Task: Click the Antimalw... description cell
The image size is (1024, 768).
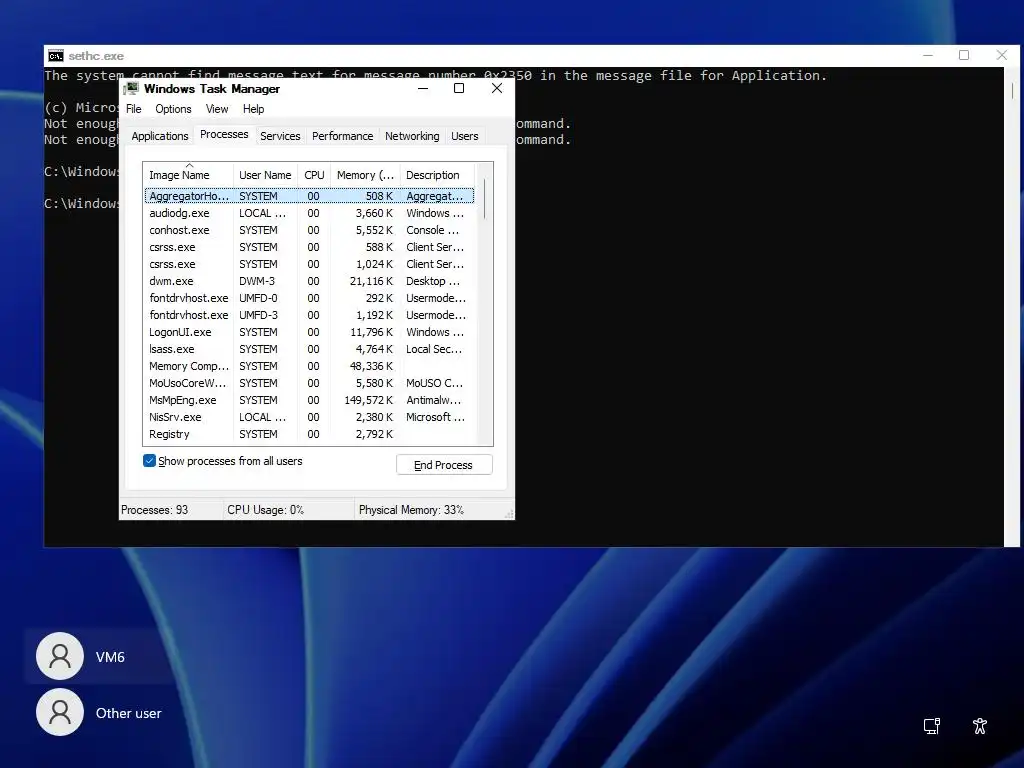Action: coord(434,400)
